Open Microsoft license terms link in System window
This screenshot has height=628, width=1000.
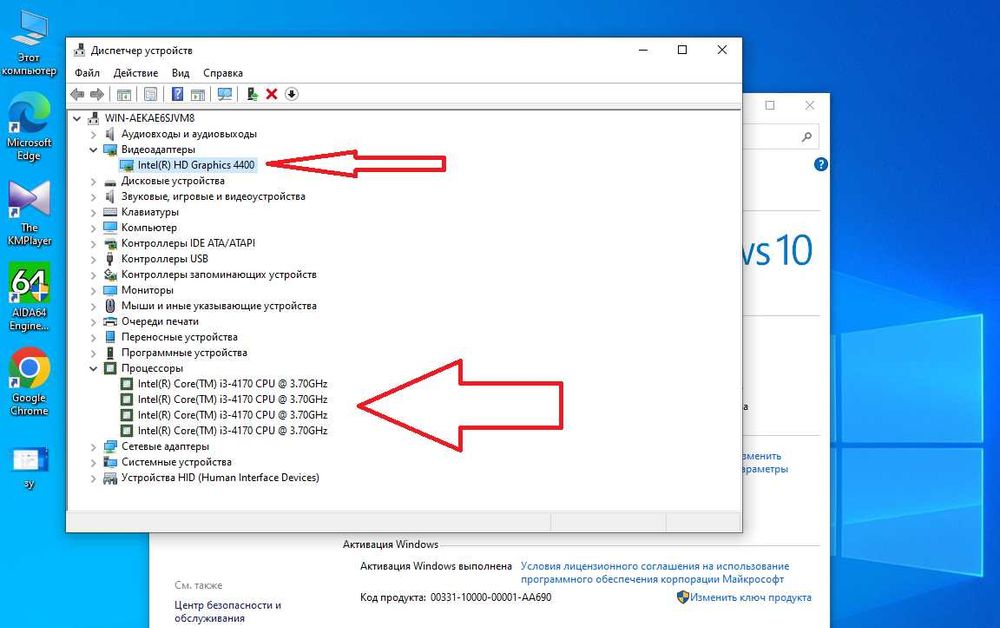(654, 573)
